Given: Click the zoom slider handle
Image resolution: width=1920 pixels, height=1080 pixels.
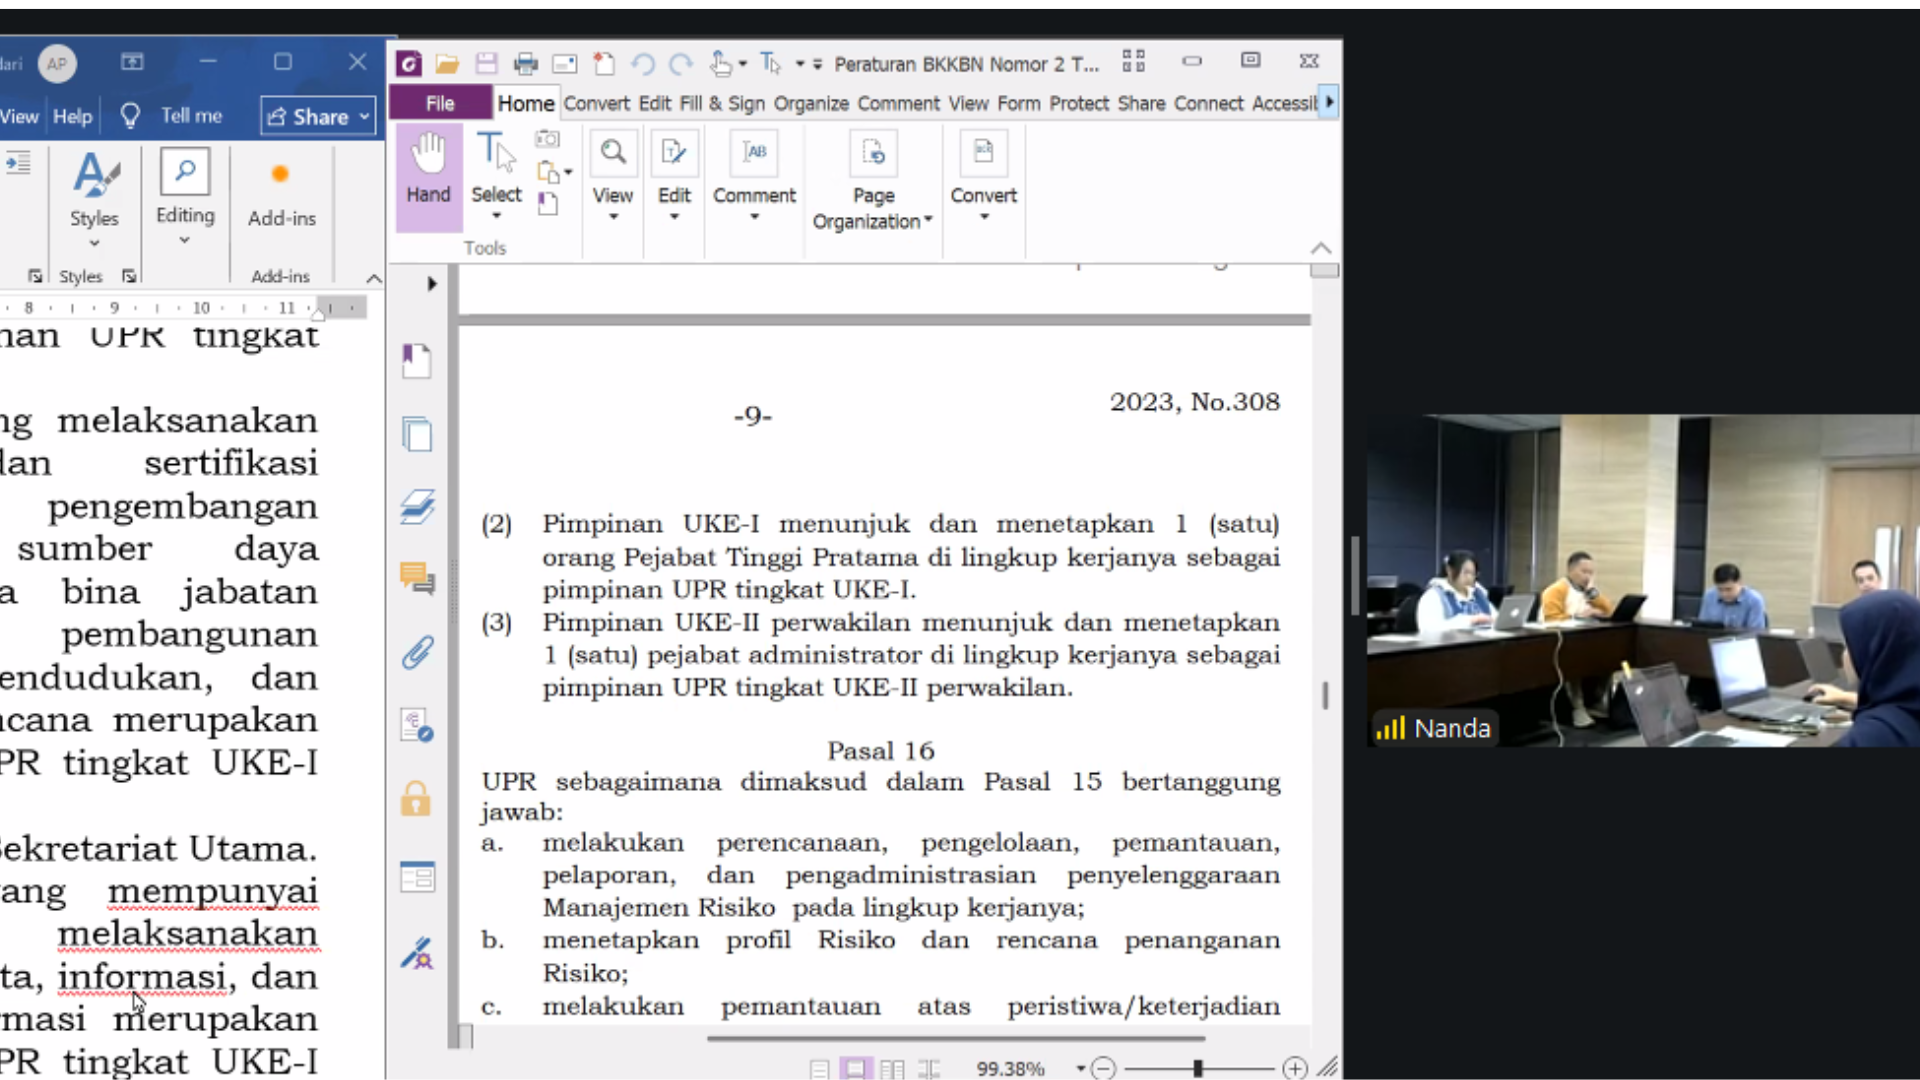Looking at the screenshot, I should 1197,1069.
